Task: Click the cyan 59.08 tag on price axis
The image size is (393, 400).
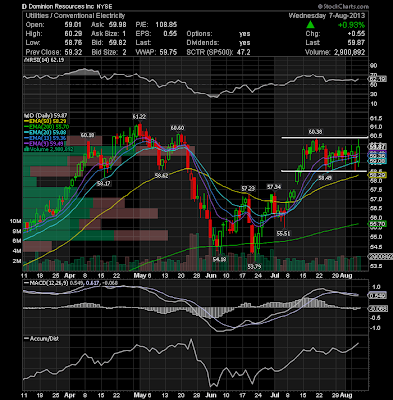Action: (x=377, y=161)
